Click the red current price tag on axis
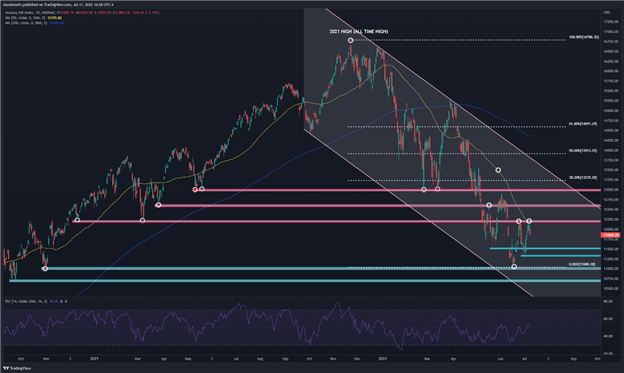The height and width of the screenshot is (373, 624). click(x=610, y=235)
